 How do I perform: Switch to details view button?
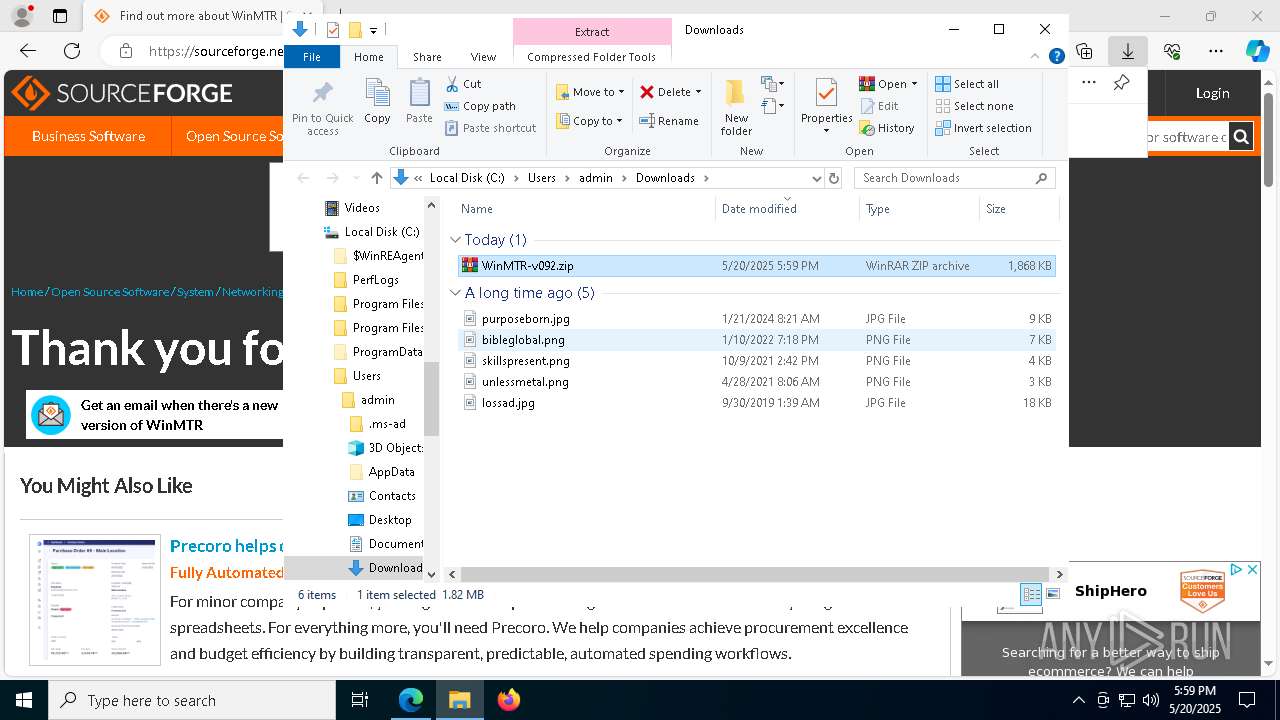pyautogui.click(x=1031, y=594)
